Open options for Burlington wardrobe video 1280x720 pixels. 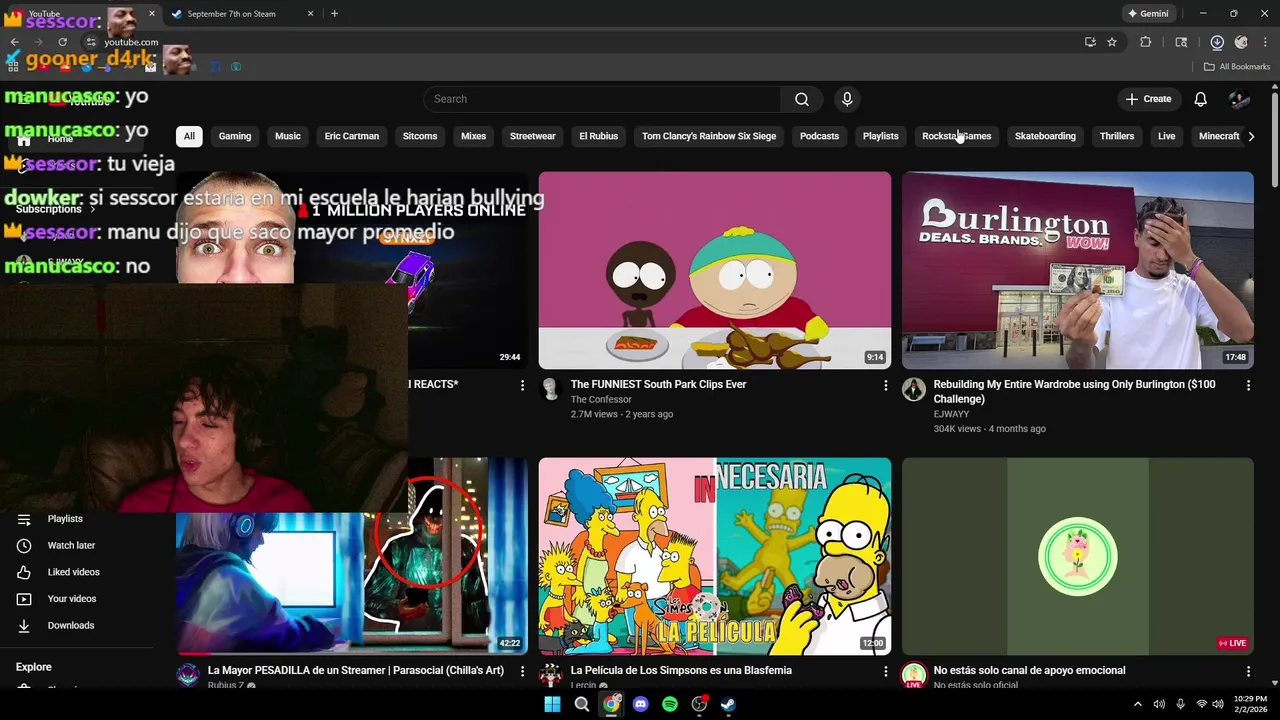coord(1248,385)
